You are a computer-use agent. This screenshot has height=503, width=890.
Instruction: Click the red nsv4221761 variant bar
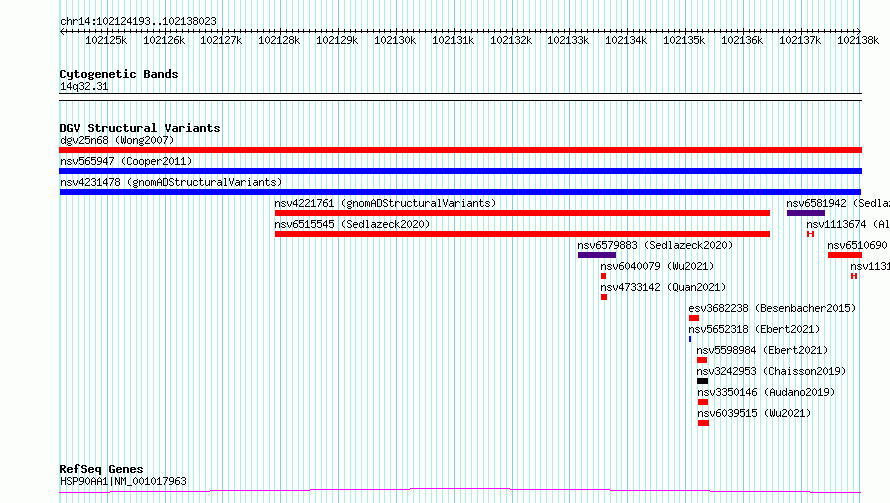click(522, 213)
